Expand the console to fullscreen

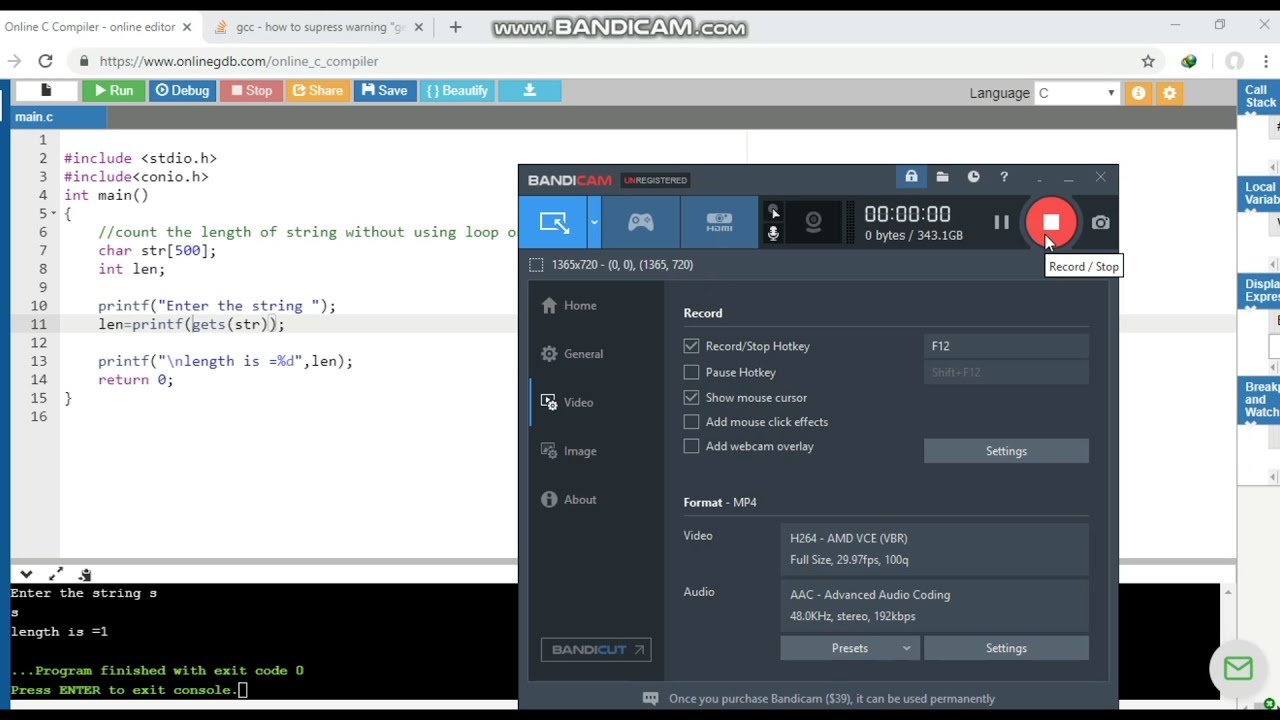click(x=56, y=574)
